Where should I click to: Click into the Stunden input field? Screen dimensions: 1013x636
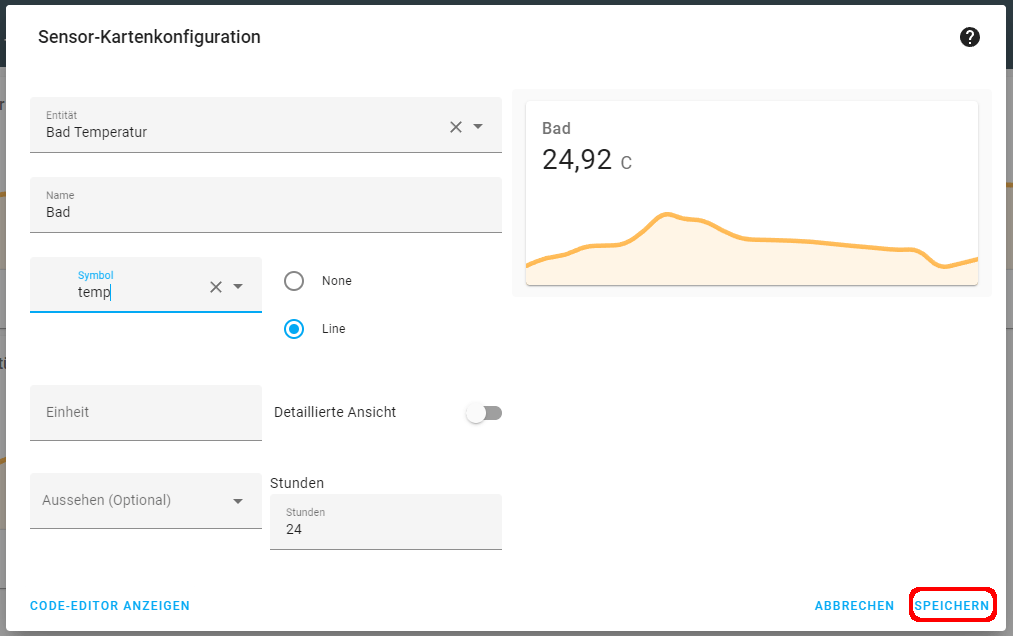(386, 522)
